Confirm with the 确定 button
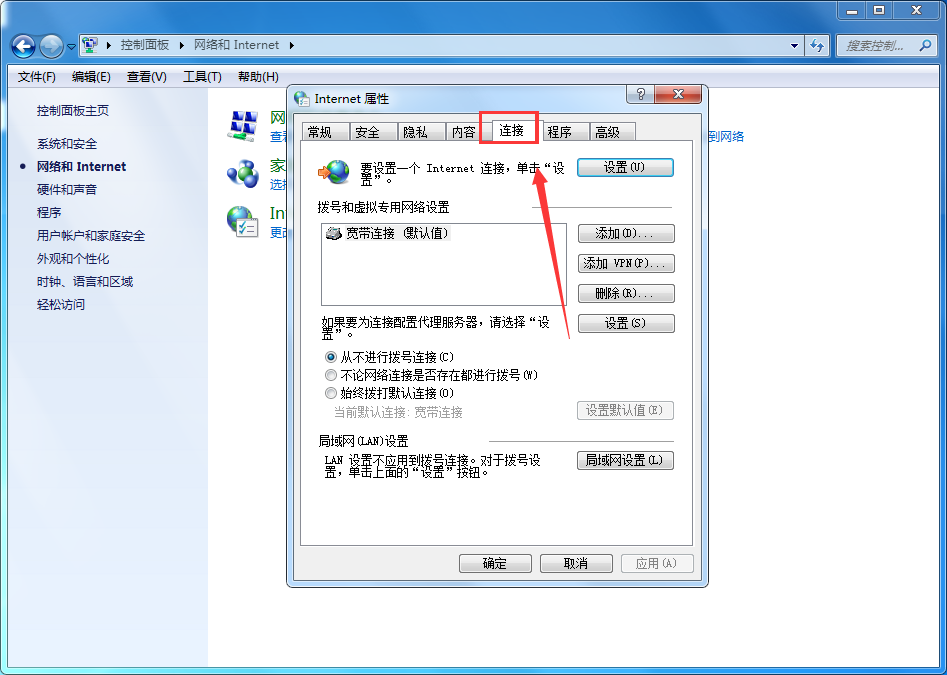This screenshot has height=675, width=947. pos(495,563)
